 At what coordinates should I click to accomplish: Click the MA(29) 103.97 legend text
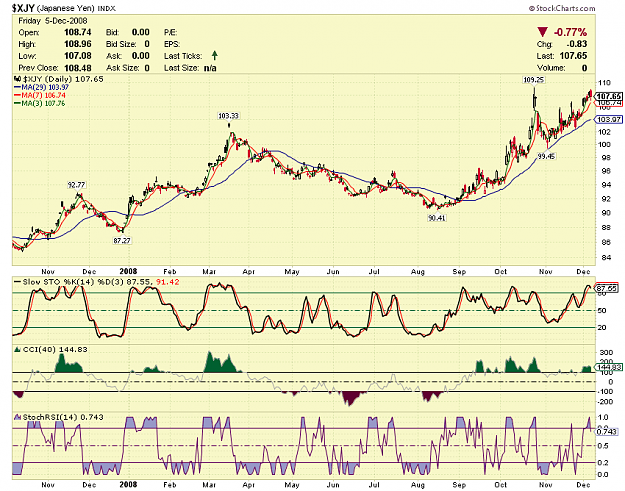pyautogui.click(x=45, y=87)
